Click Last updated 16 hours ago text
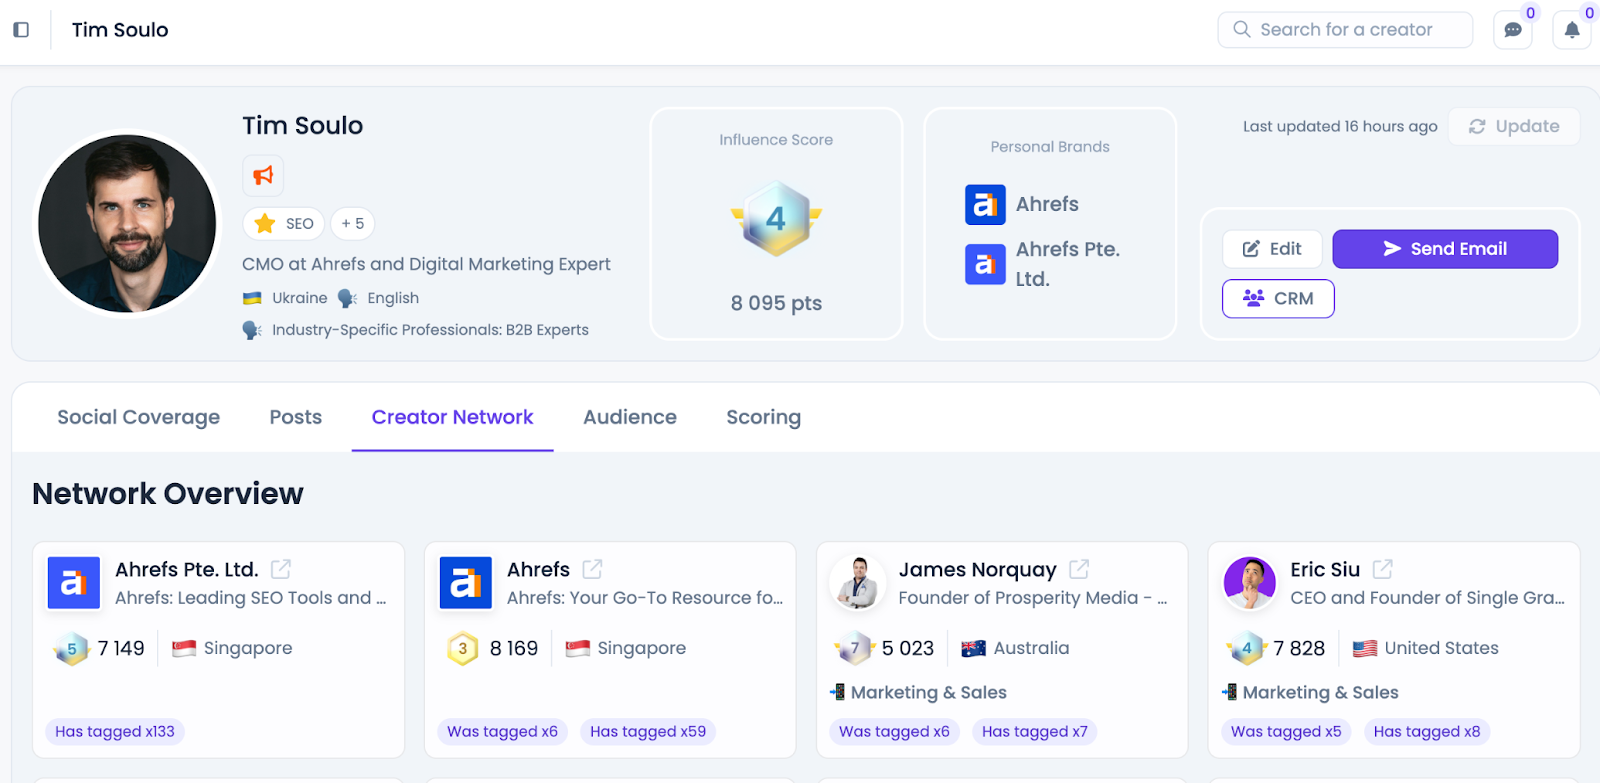 pos(1340,127)
